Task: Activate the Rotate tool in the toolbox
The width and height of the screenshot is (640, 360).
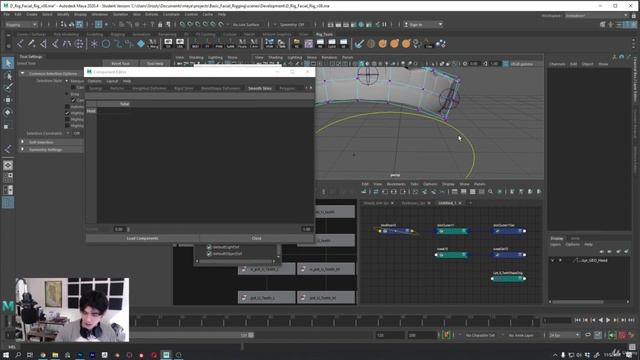Action: (8, 113)
